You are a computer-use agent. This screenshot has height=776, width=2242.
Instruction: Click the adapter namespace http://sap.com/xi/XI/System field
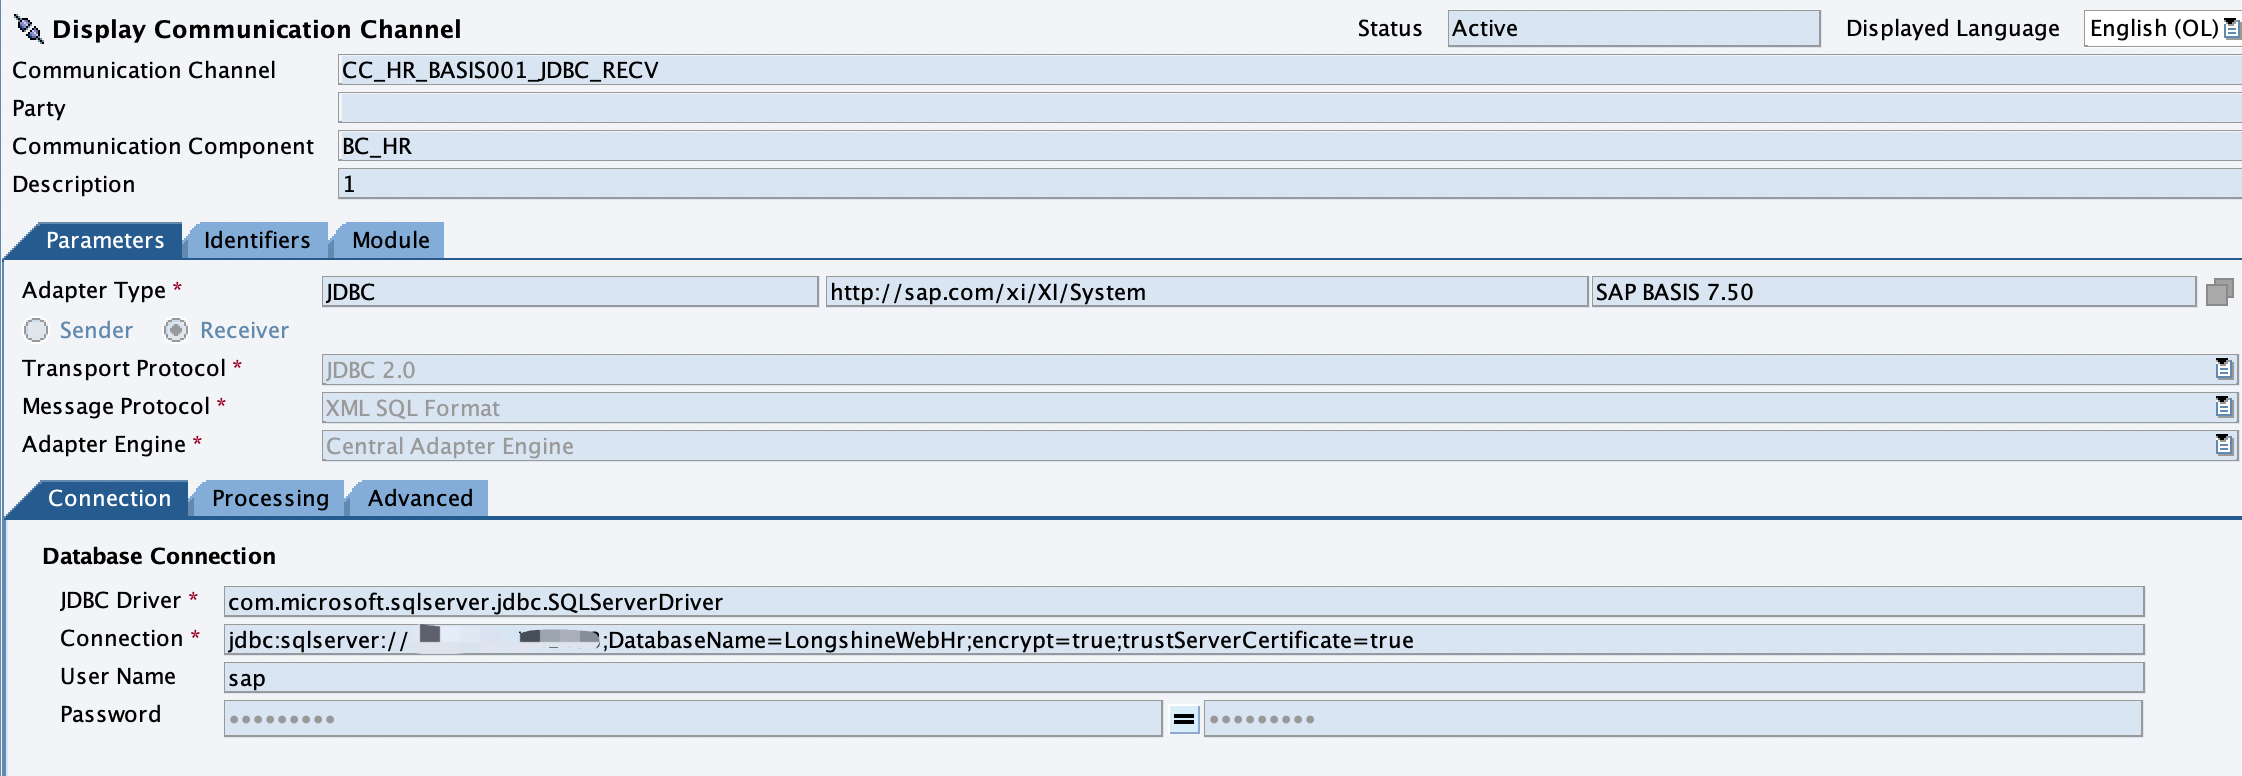point(1206,292)
